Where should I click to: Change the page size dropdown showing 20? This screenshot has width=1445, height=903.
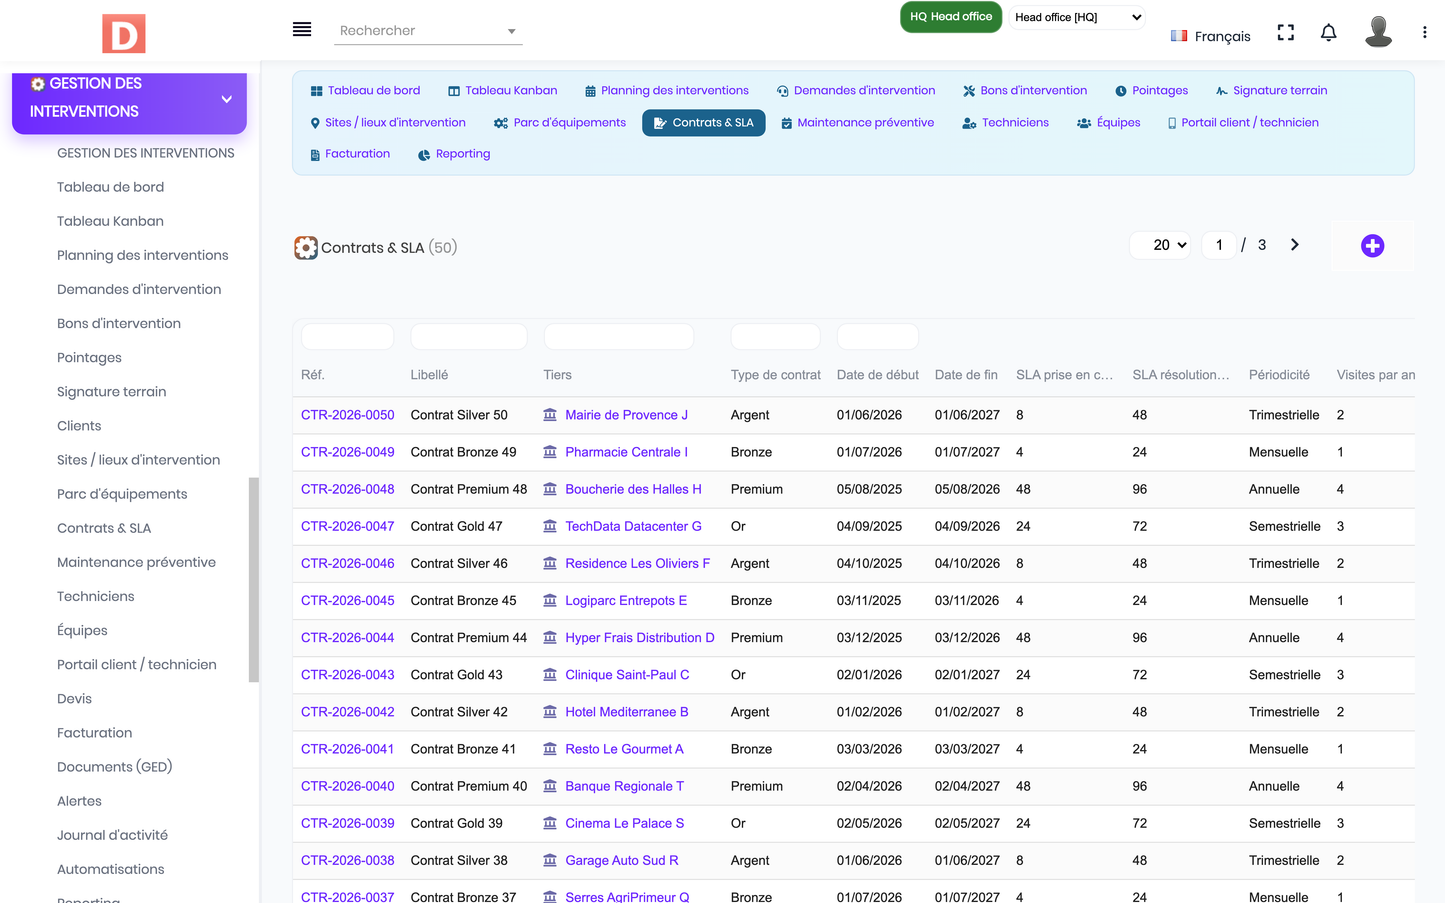click(x=1160, y=245)
